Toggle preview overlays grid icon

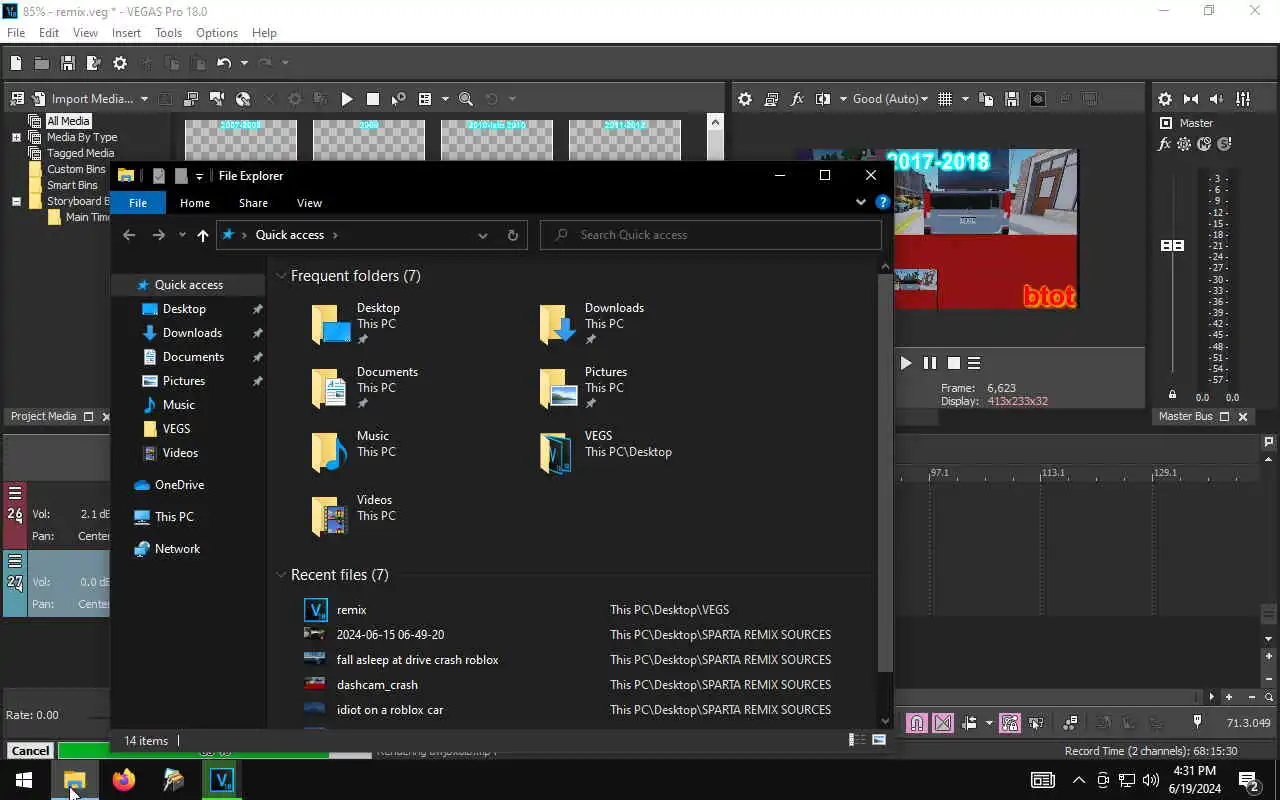click(x=946, y=99)
